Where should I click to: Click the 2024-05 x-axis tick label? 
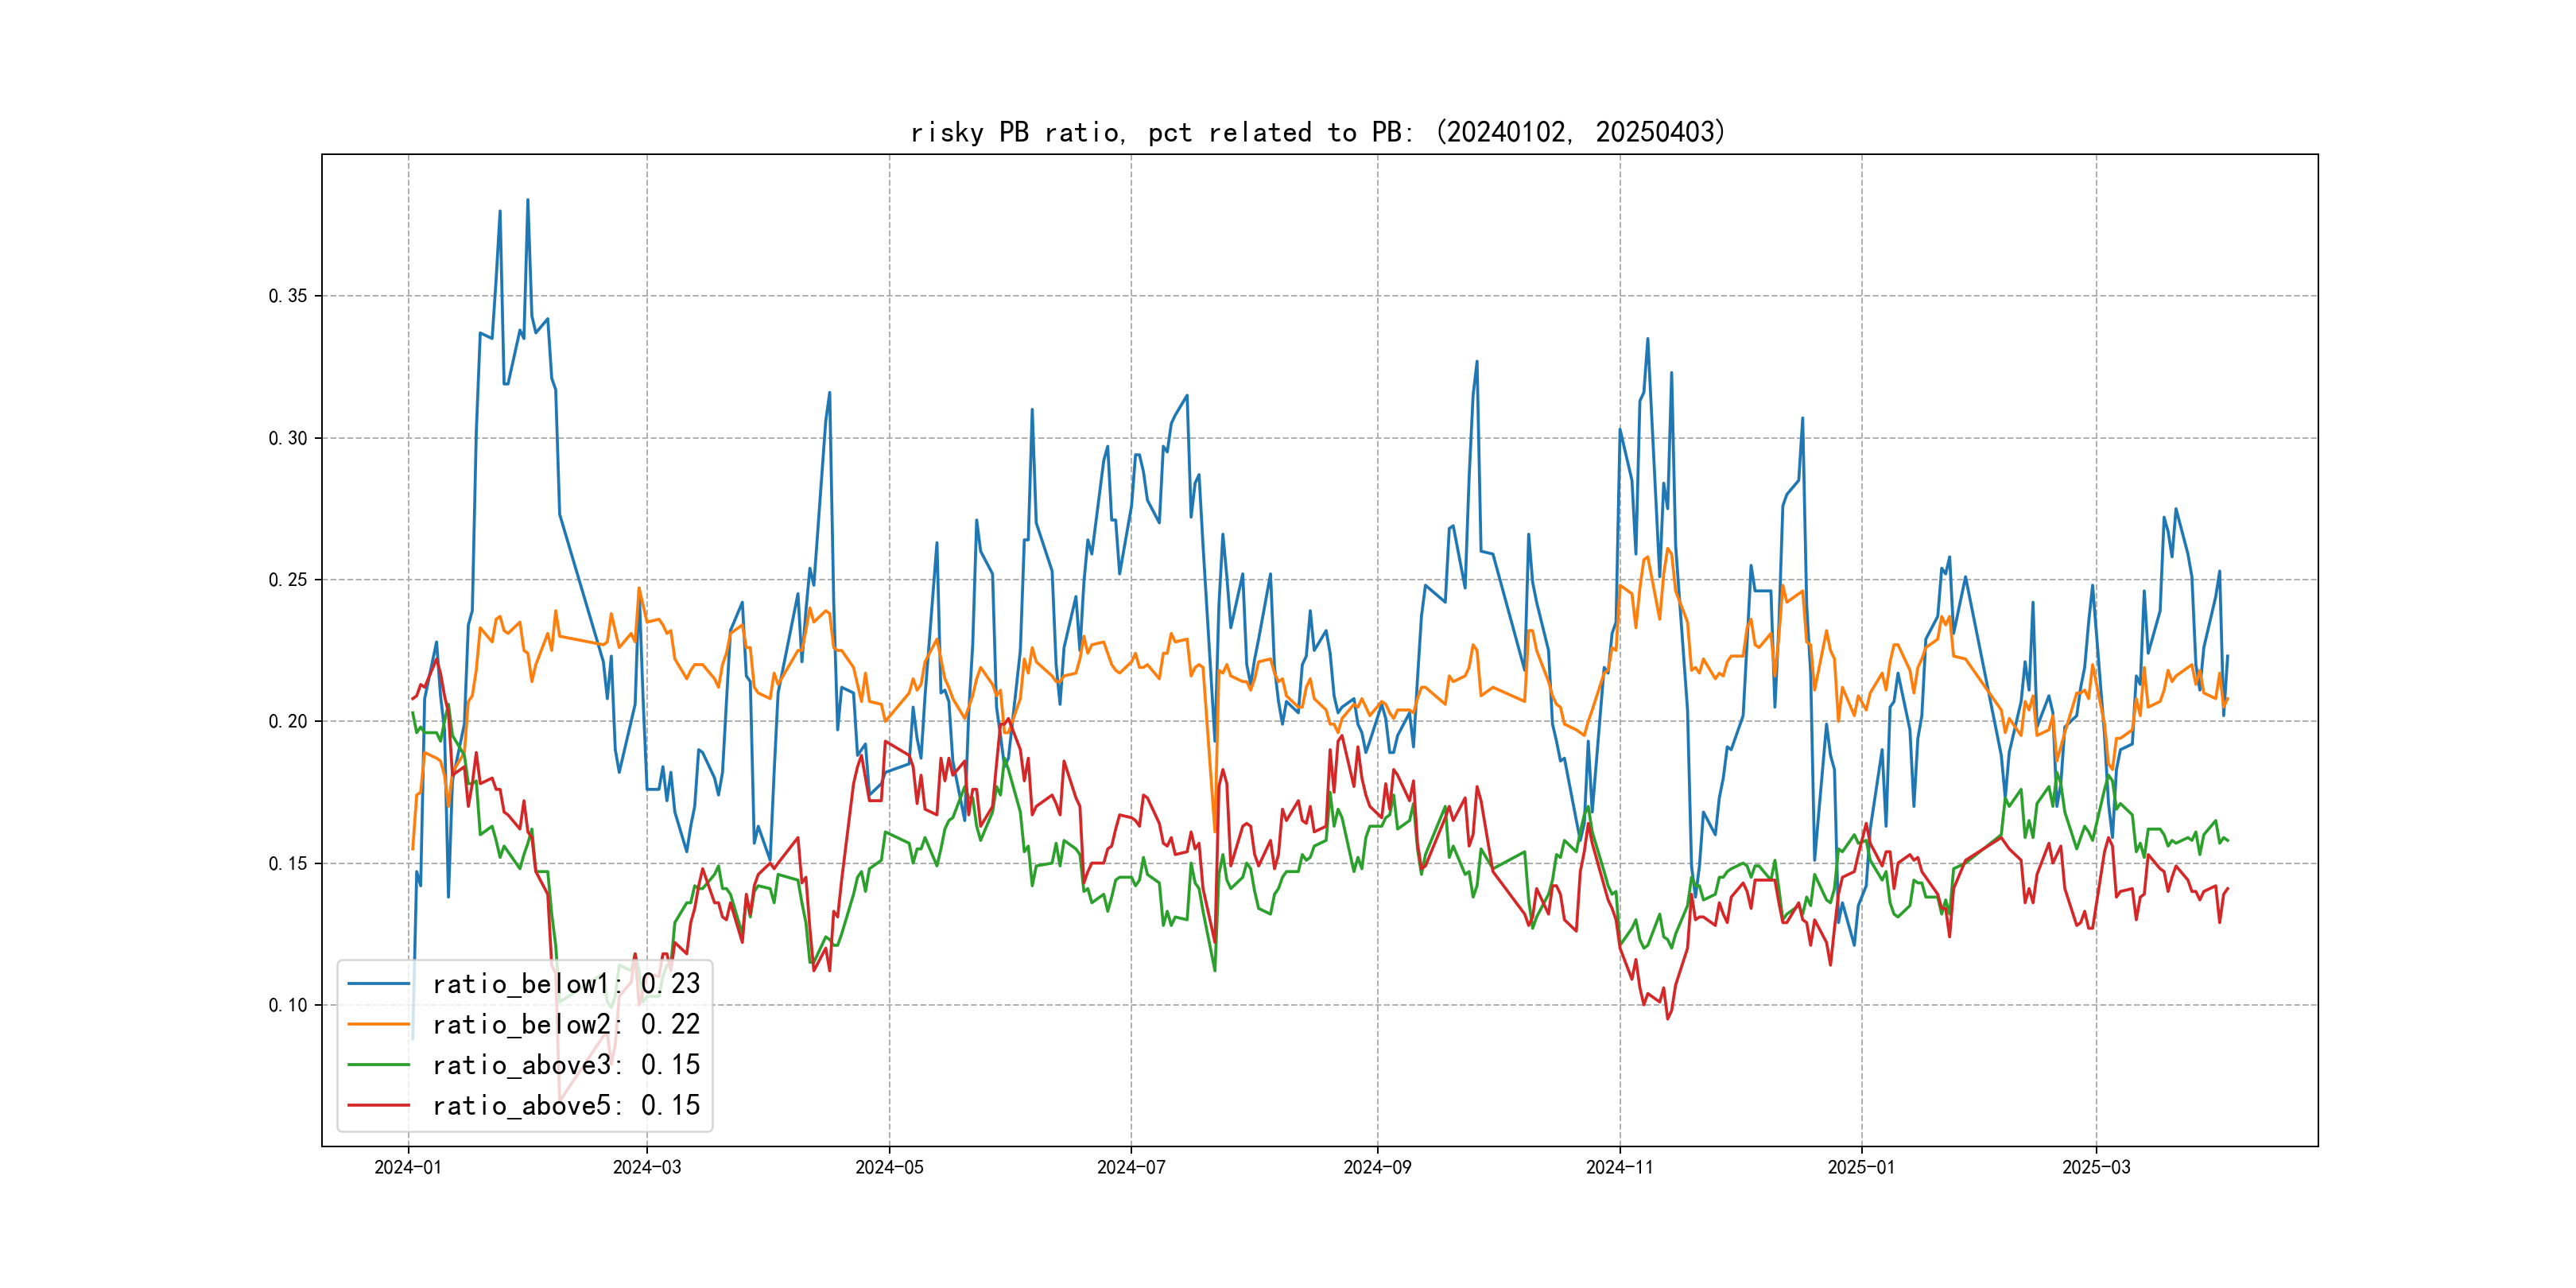[x=889, y=1167]
